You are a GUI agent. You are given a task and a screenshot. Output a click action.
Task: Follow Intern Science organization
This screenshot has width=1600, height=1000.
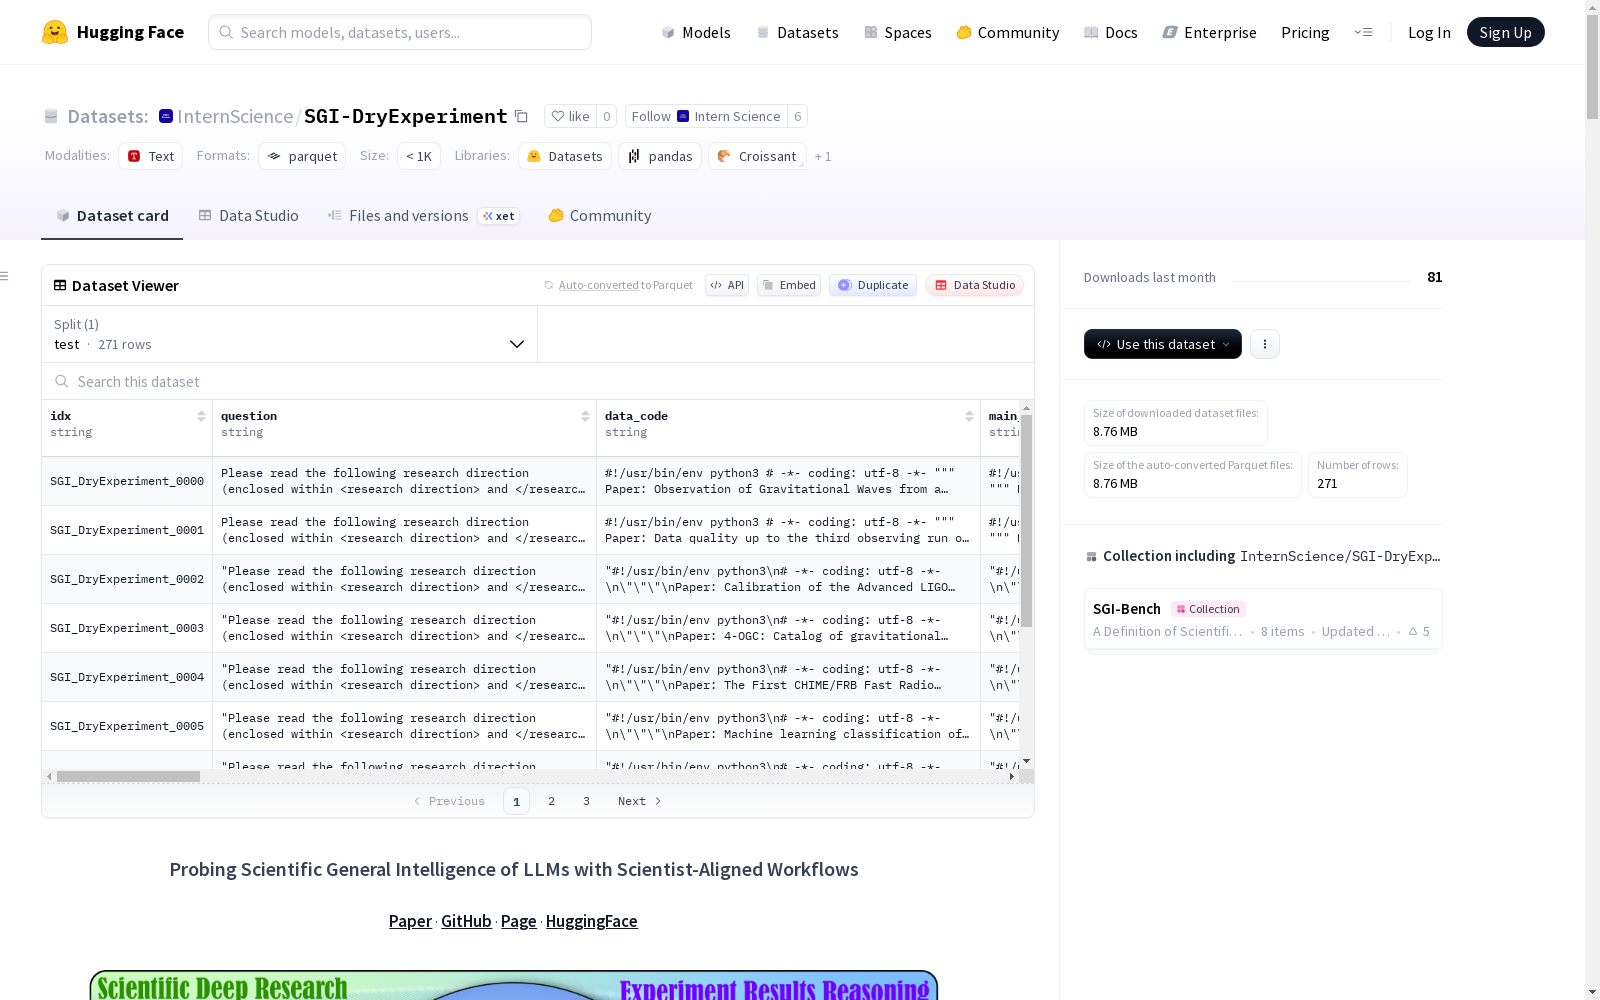click(706, 116)
